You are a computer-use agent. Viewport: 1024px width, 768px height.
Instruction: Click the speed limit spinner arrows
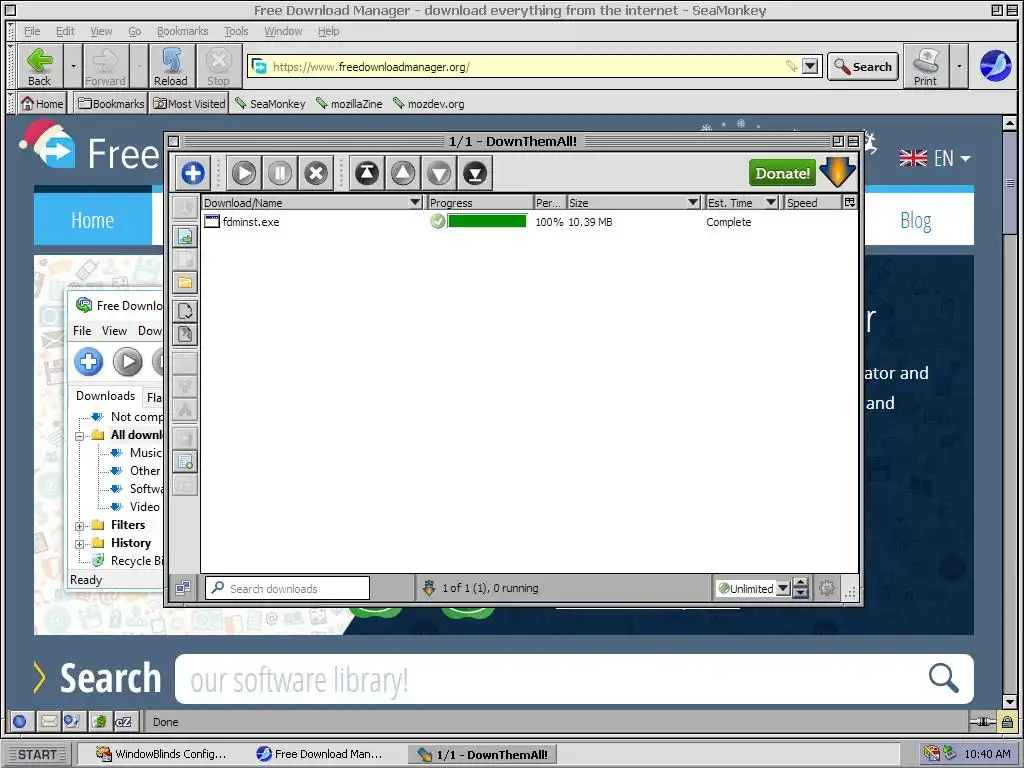[x=800, y=588]
